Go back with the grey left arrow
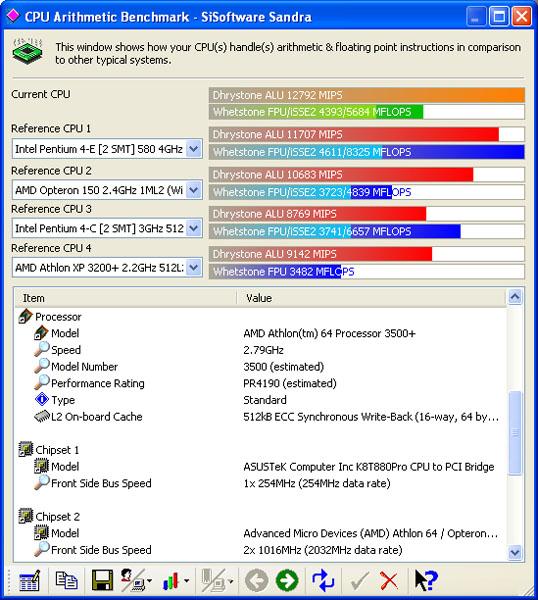 256,580
